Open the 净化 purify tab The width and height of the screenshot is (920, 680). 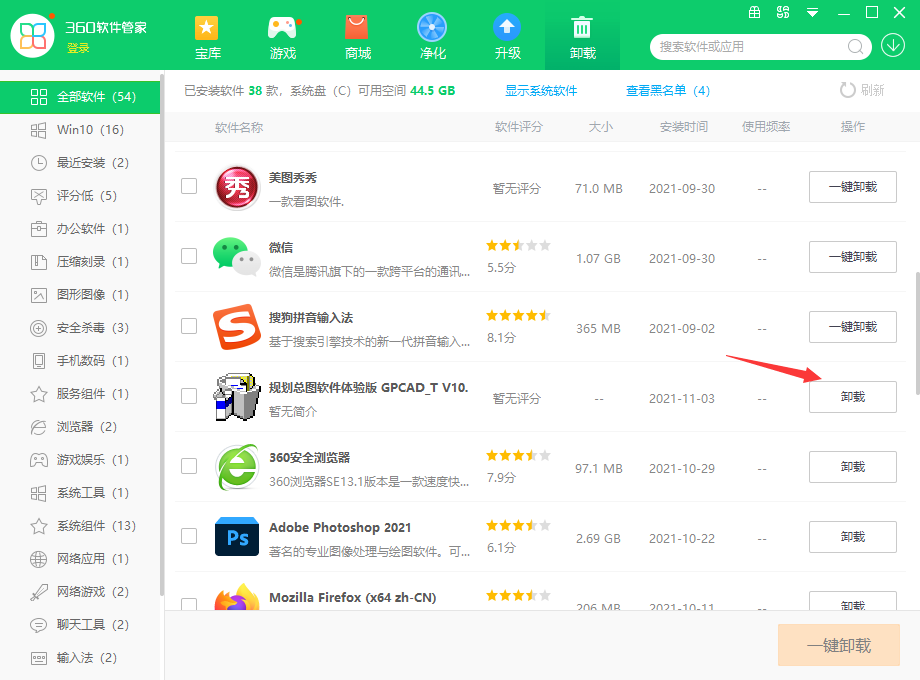[432, 38]
